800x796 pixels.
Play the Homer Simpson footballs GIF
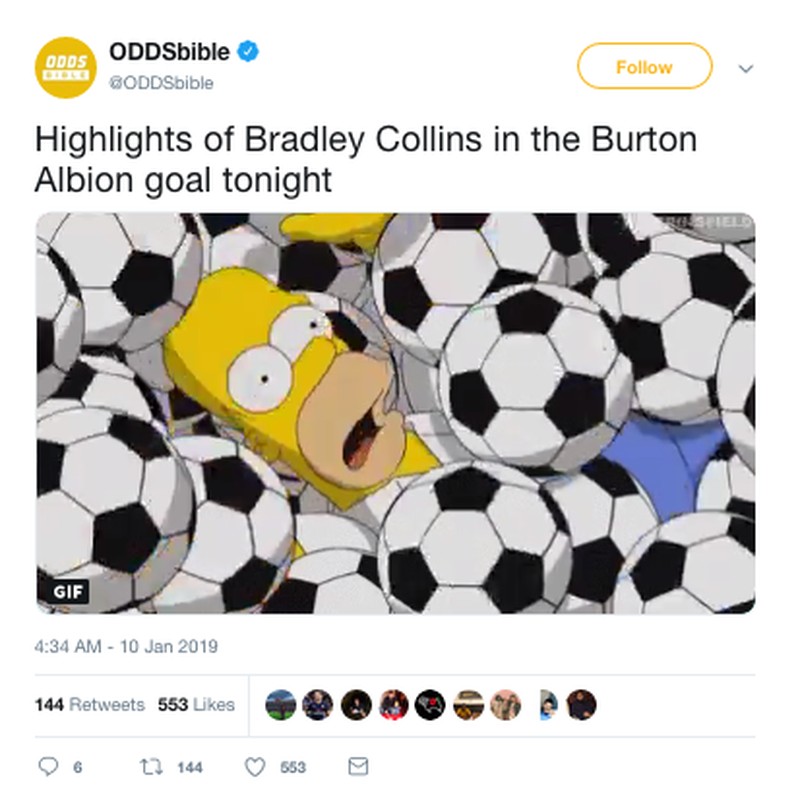pos(395,413)
